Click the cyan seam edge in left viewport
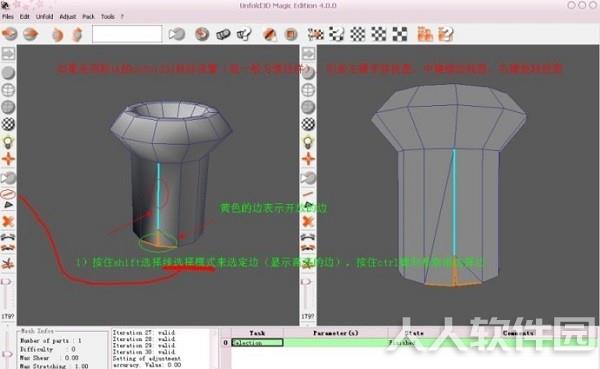This screenshot has height=369, width=600. (158, 197)
